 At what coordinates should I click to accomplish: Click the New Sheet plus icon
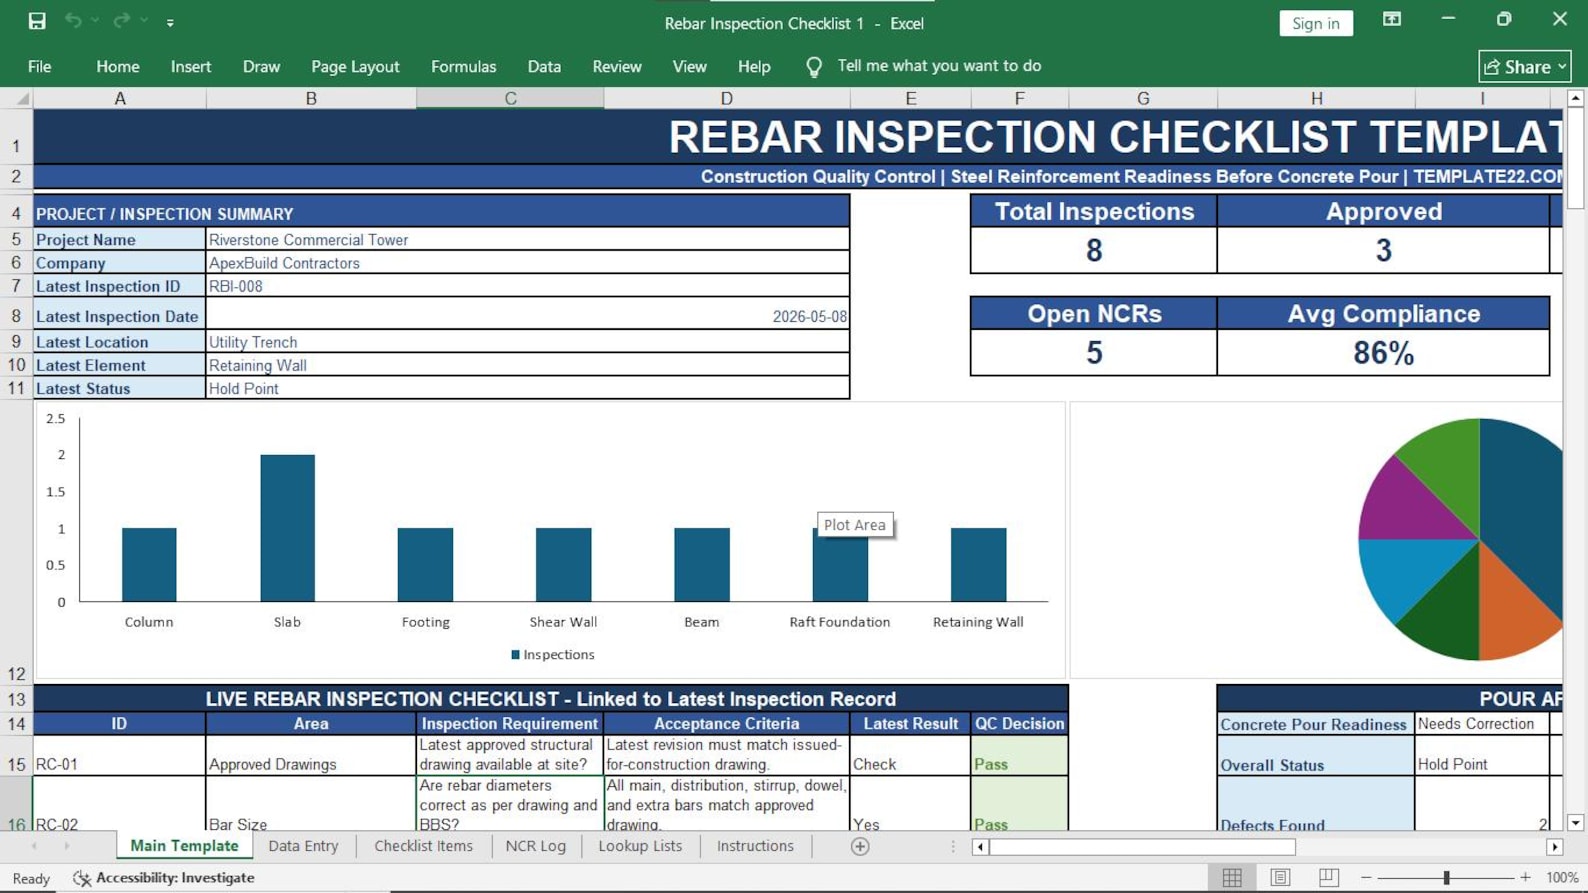tap(860, 847)
